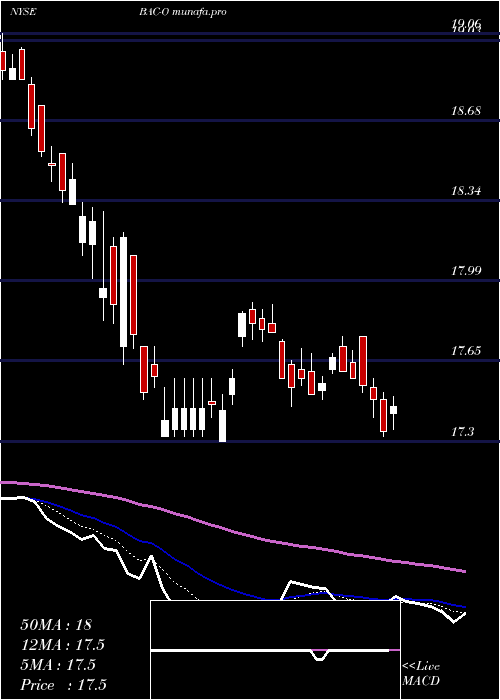Click the <<Live MACD label
The image size is (500, 700).
pos(421,674)
